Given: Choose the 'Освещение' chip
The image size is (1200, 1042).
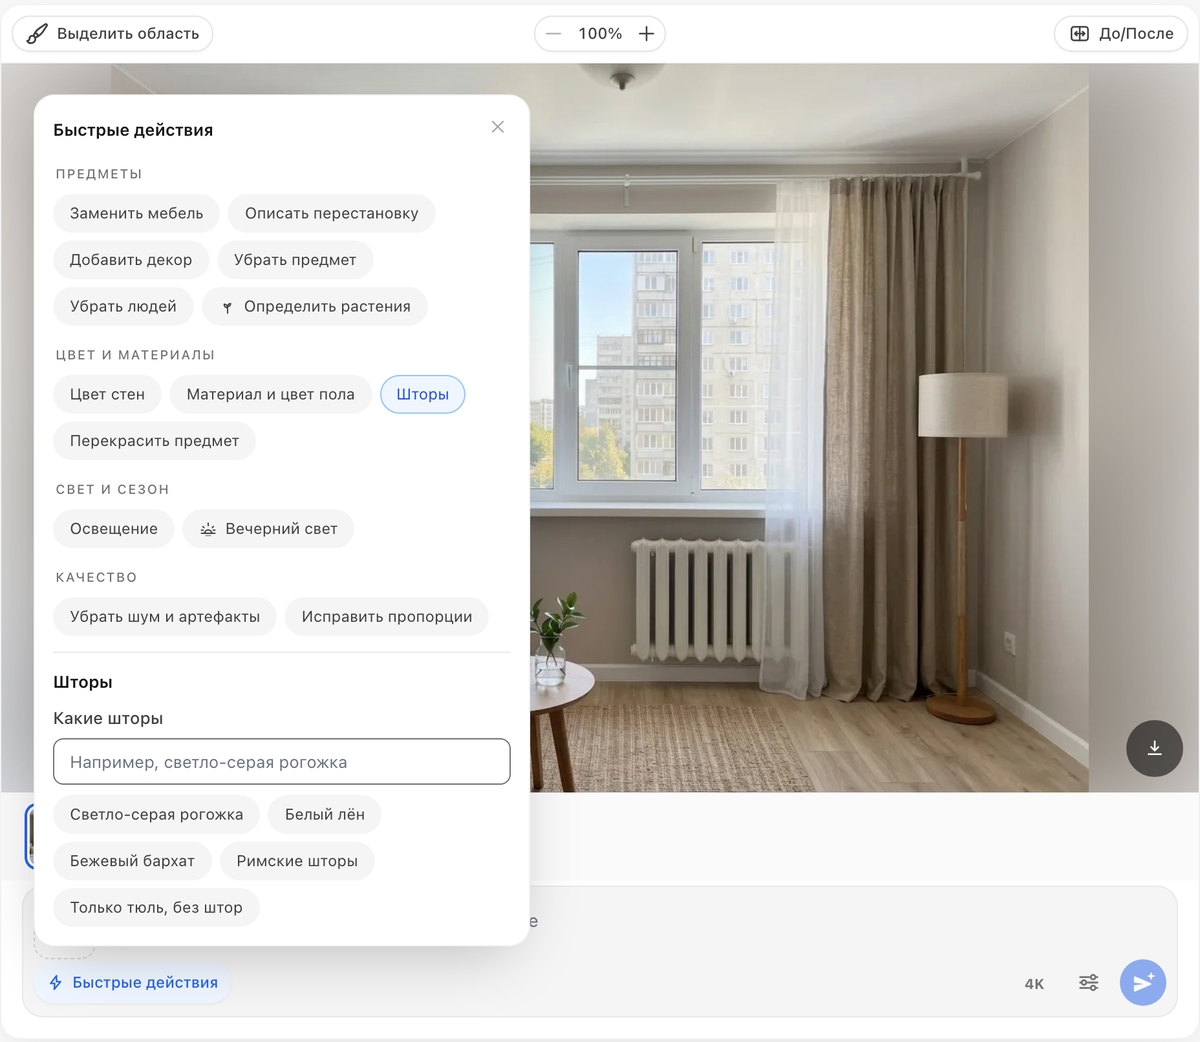Looking at the screenshot, I should [x=114, y=529].
